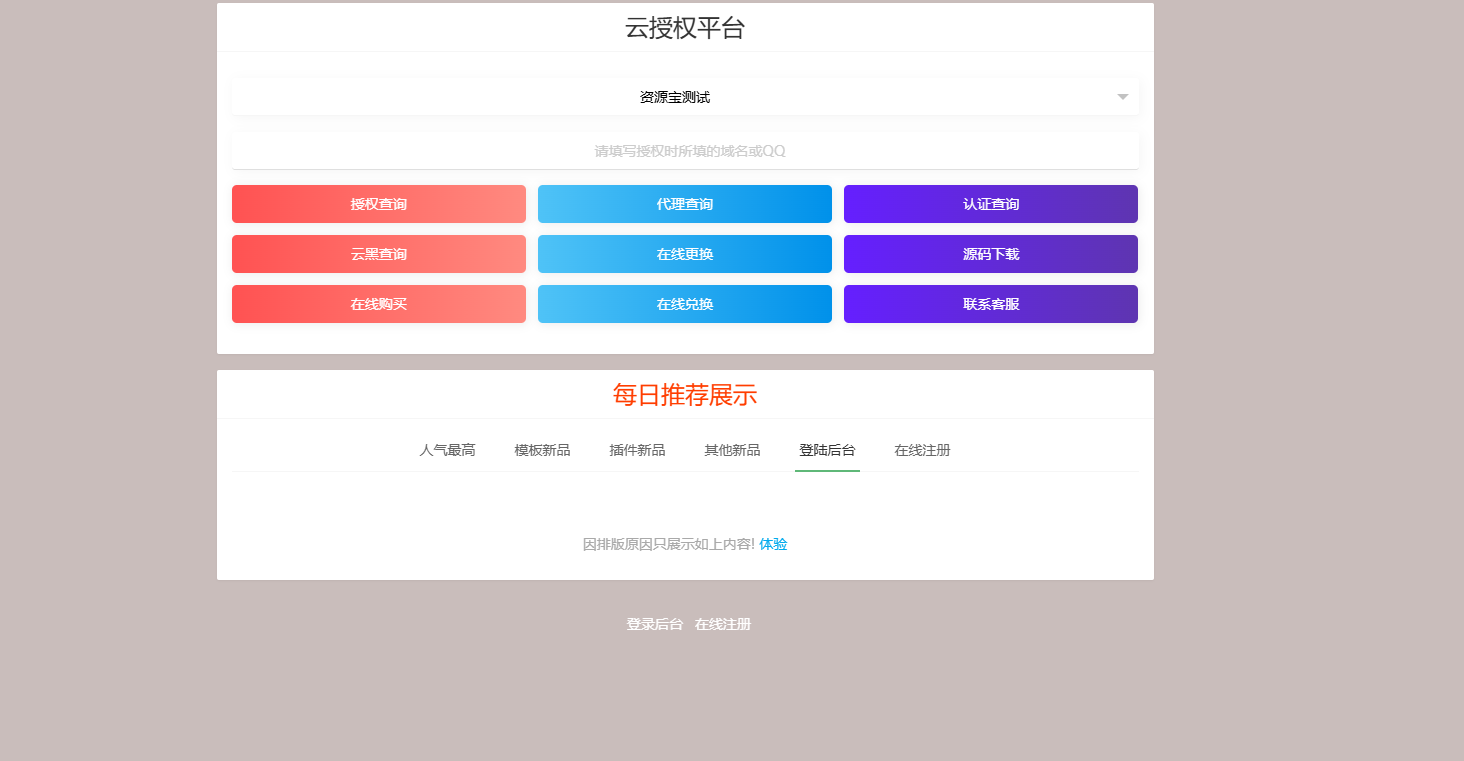Click the 代理查询 button
Image resolution: width=1464 pixels, height=761 pixels.
(685, 204)
